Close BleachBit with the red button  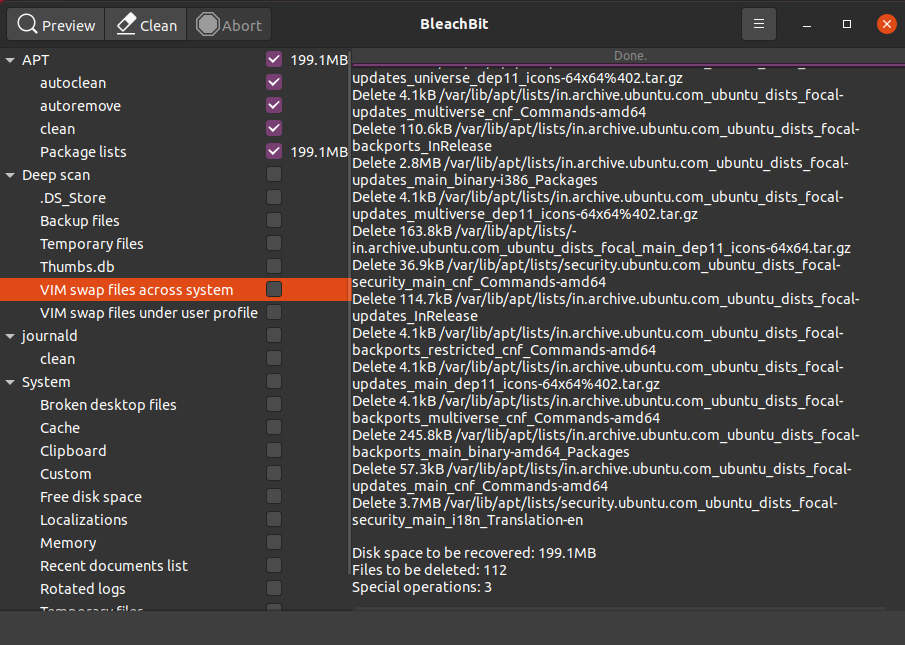(x=885, y=24)
